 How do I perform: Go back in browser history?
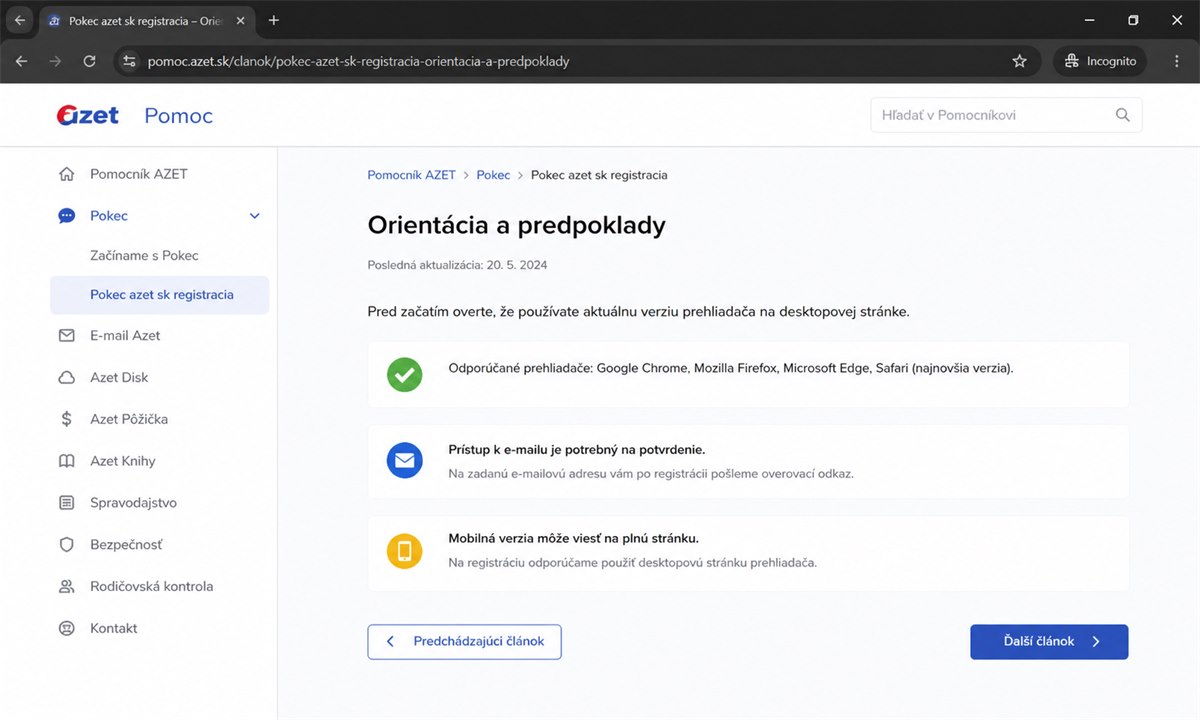[22, 61]
